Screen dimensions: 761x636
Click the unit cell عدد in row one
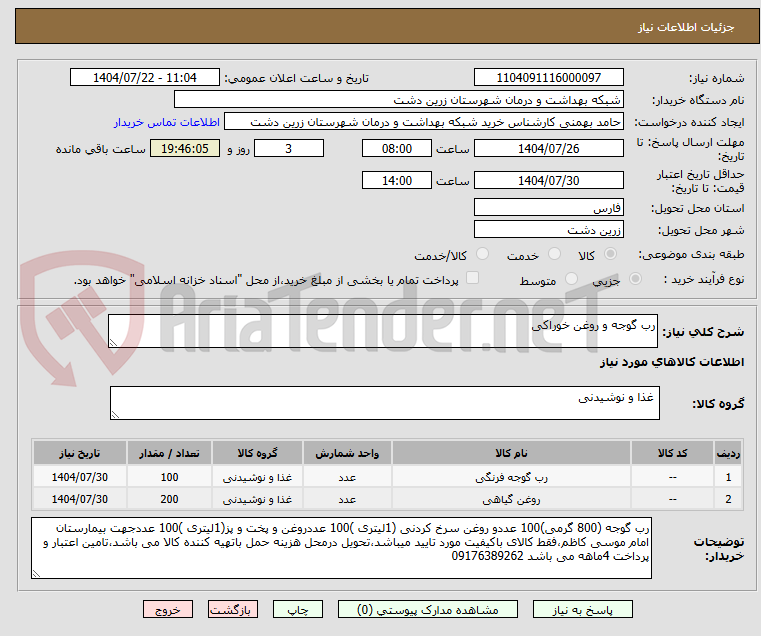coord(347,477)
